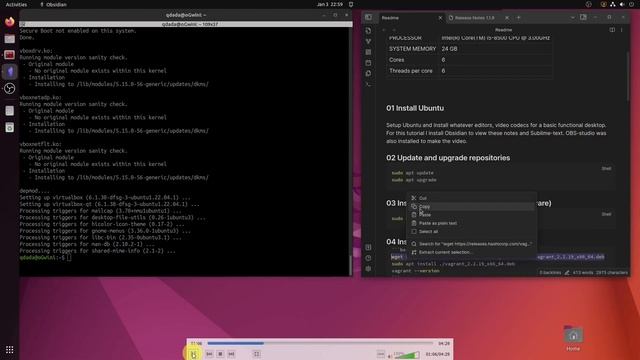Create new canvas from ribbon

[368, 52]
